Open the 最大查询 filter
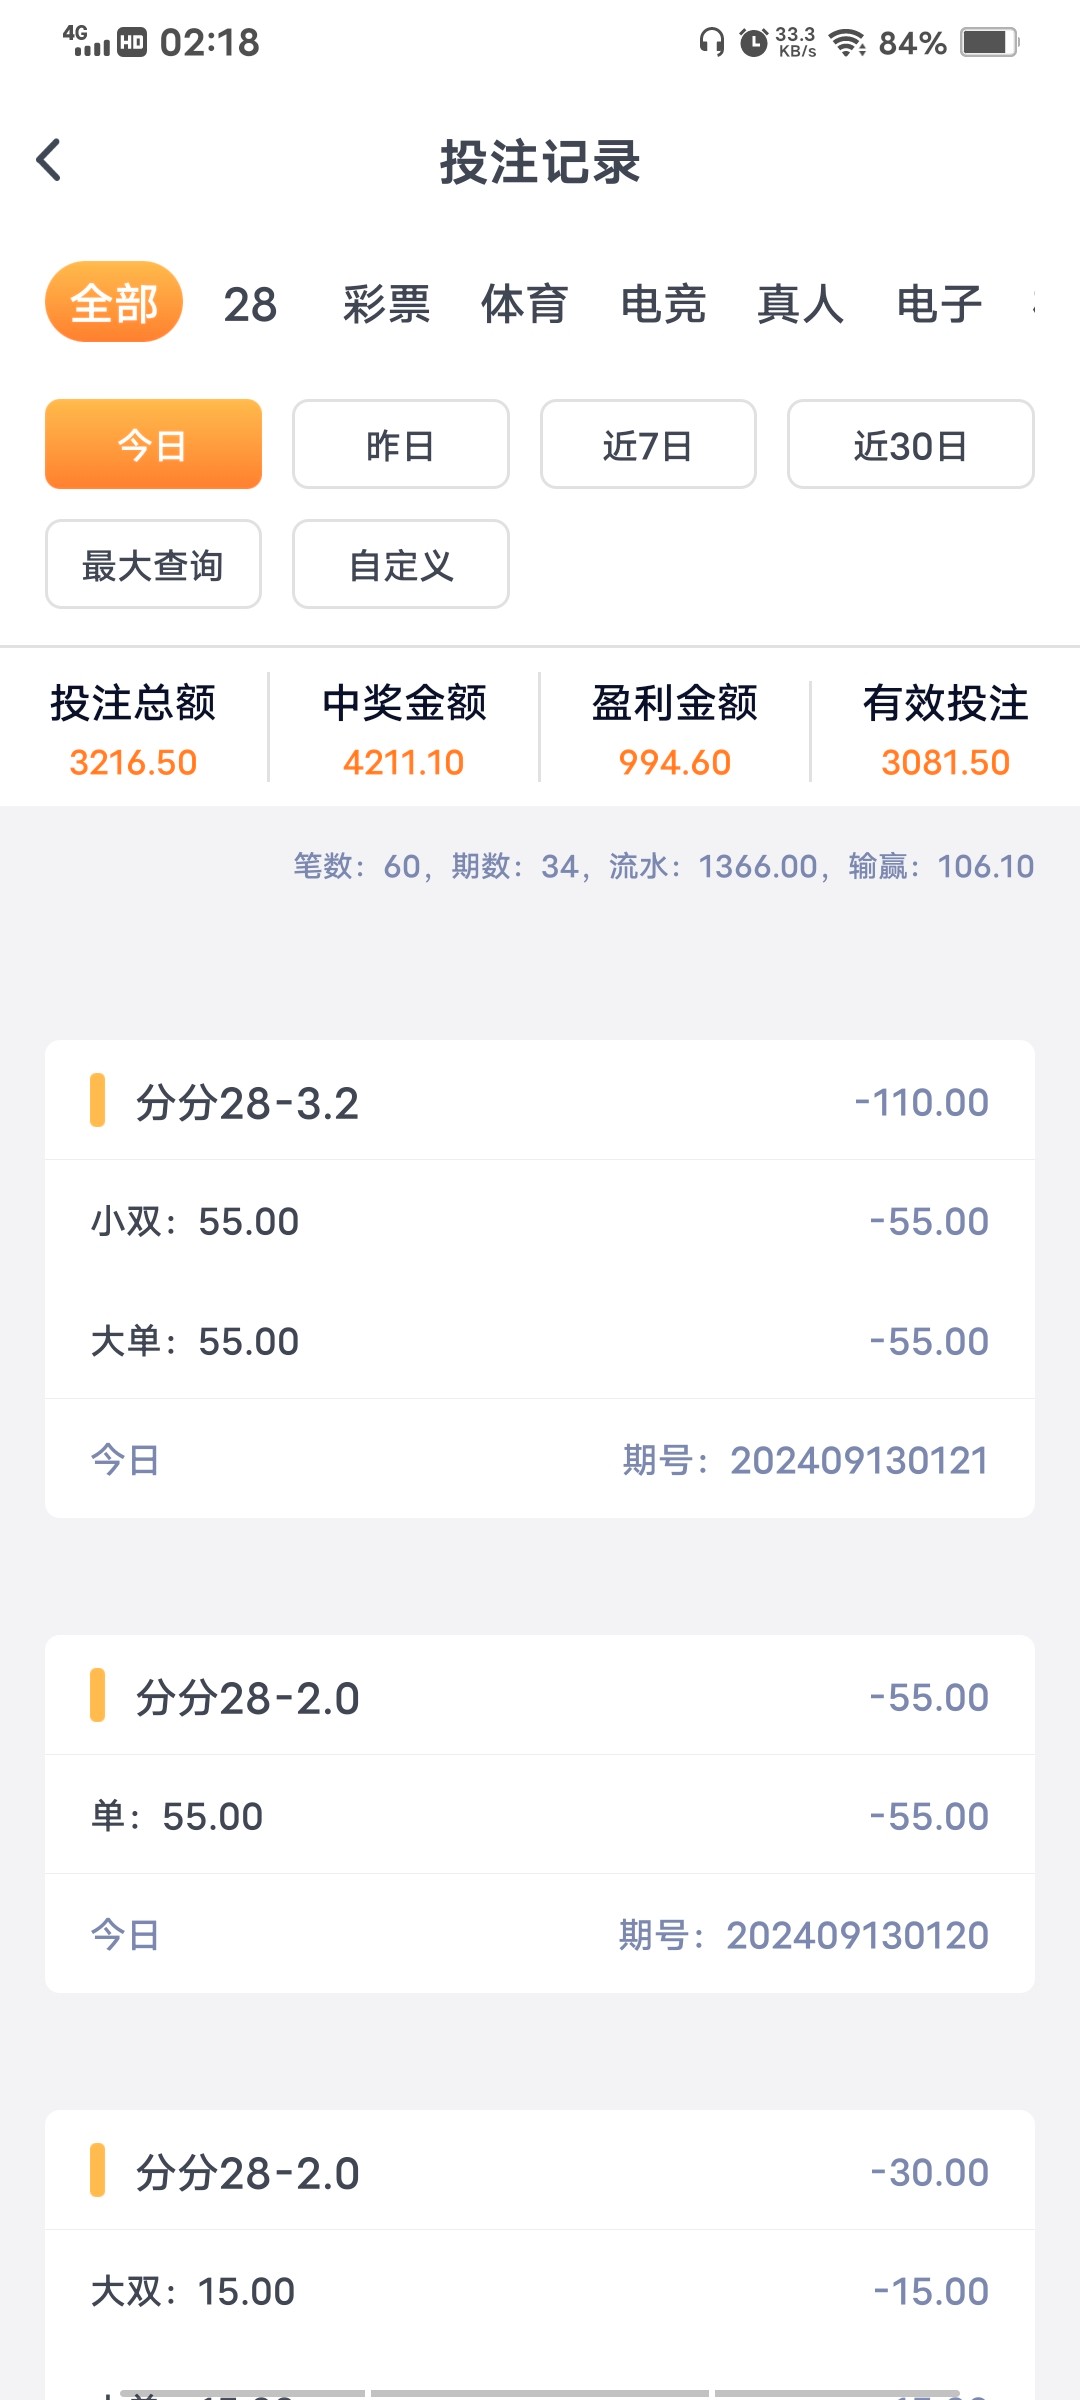The width and height of the screenshot is (1080, 2400). click(153, 564)
